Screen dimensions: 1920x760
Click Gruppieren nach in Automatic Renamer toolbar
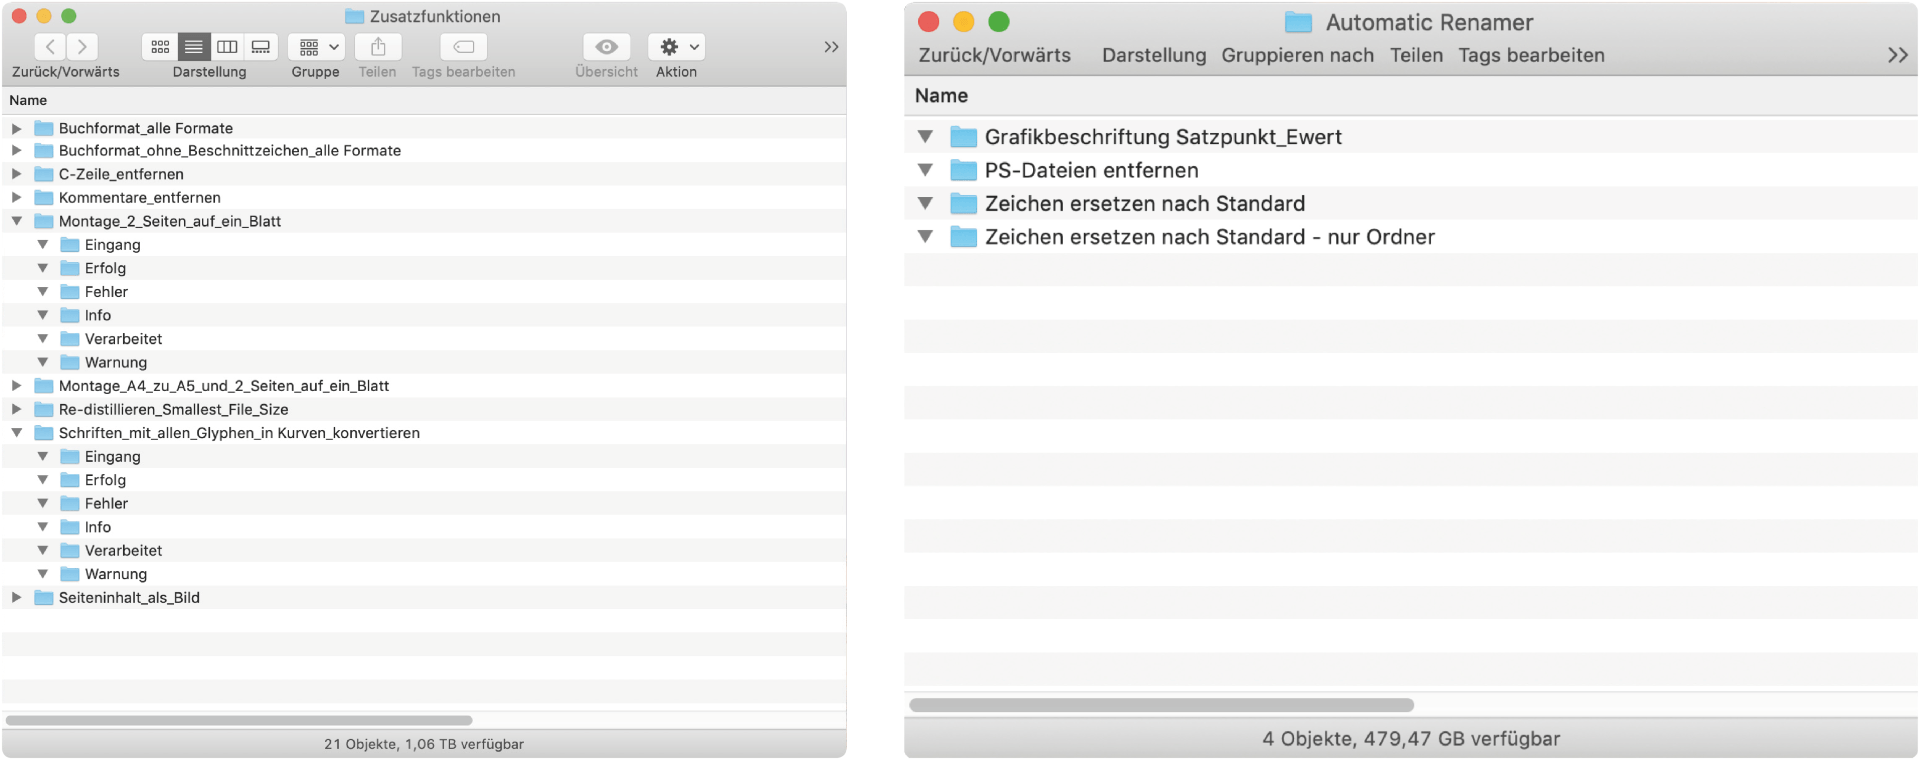(x=1297, y=56)
